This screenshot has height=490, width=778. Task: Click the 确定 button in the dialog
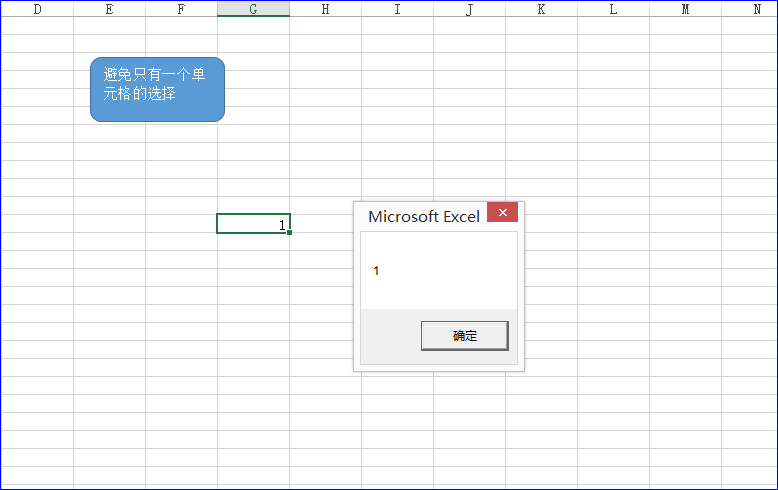click(x=464, y=336)
